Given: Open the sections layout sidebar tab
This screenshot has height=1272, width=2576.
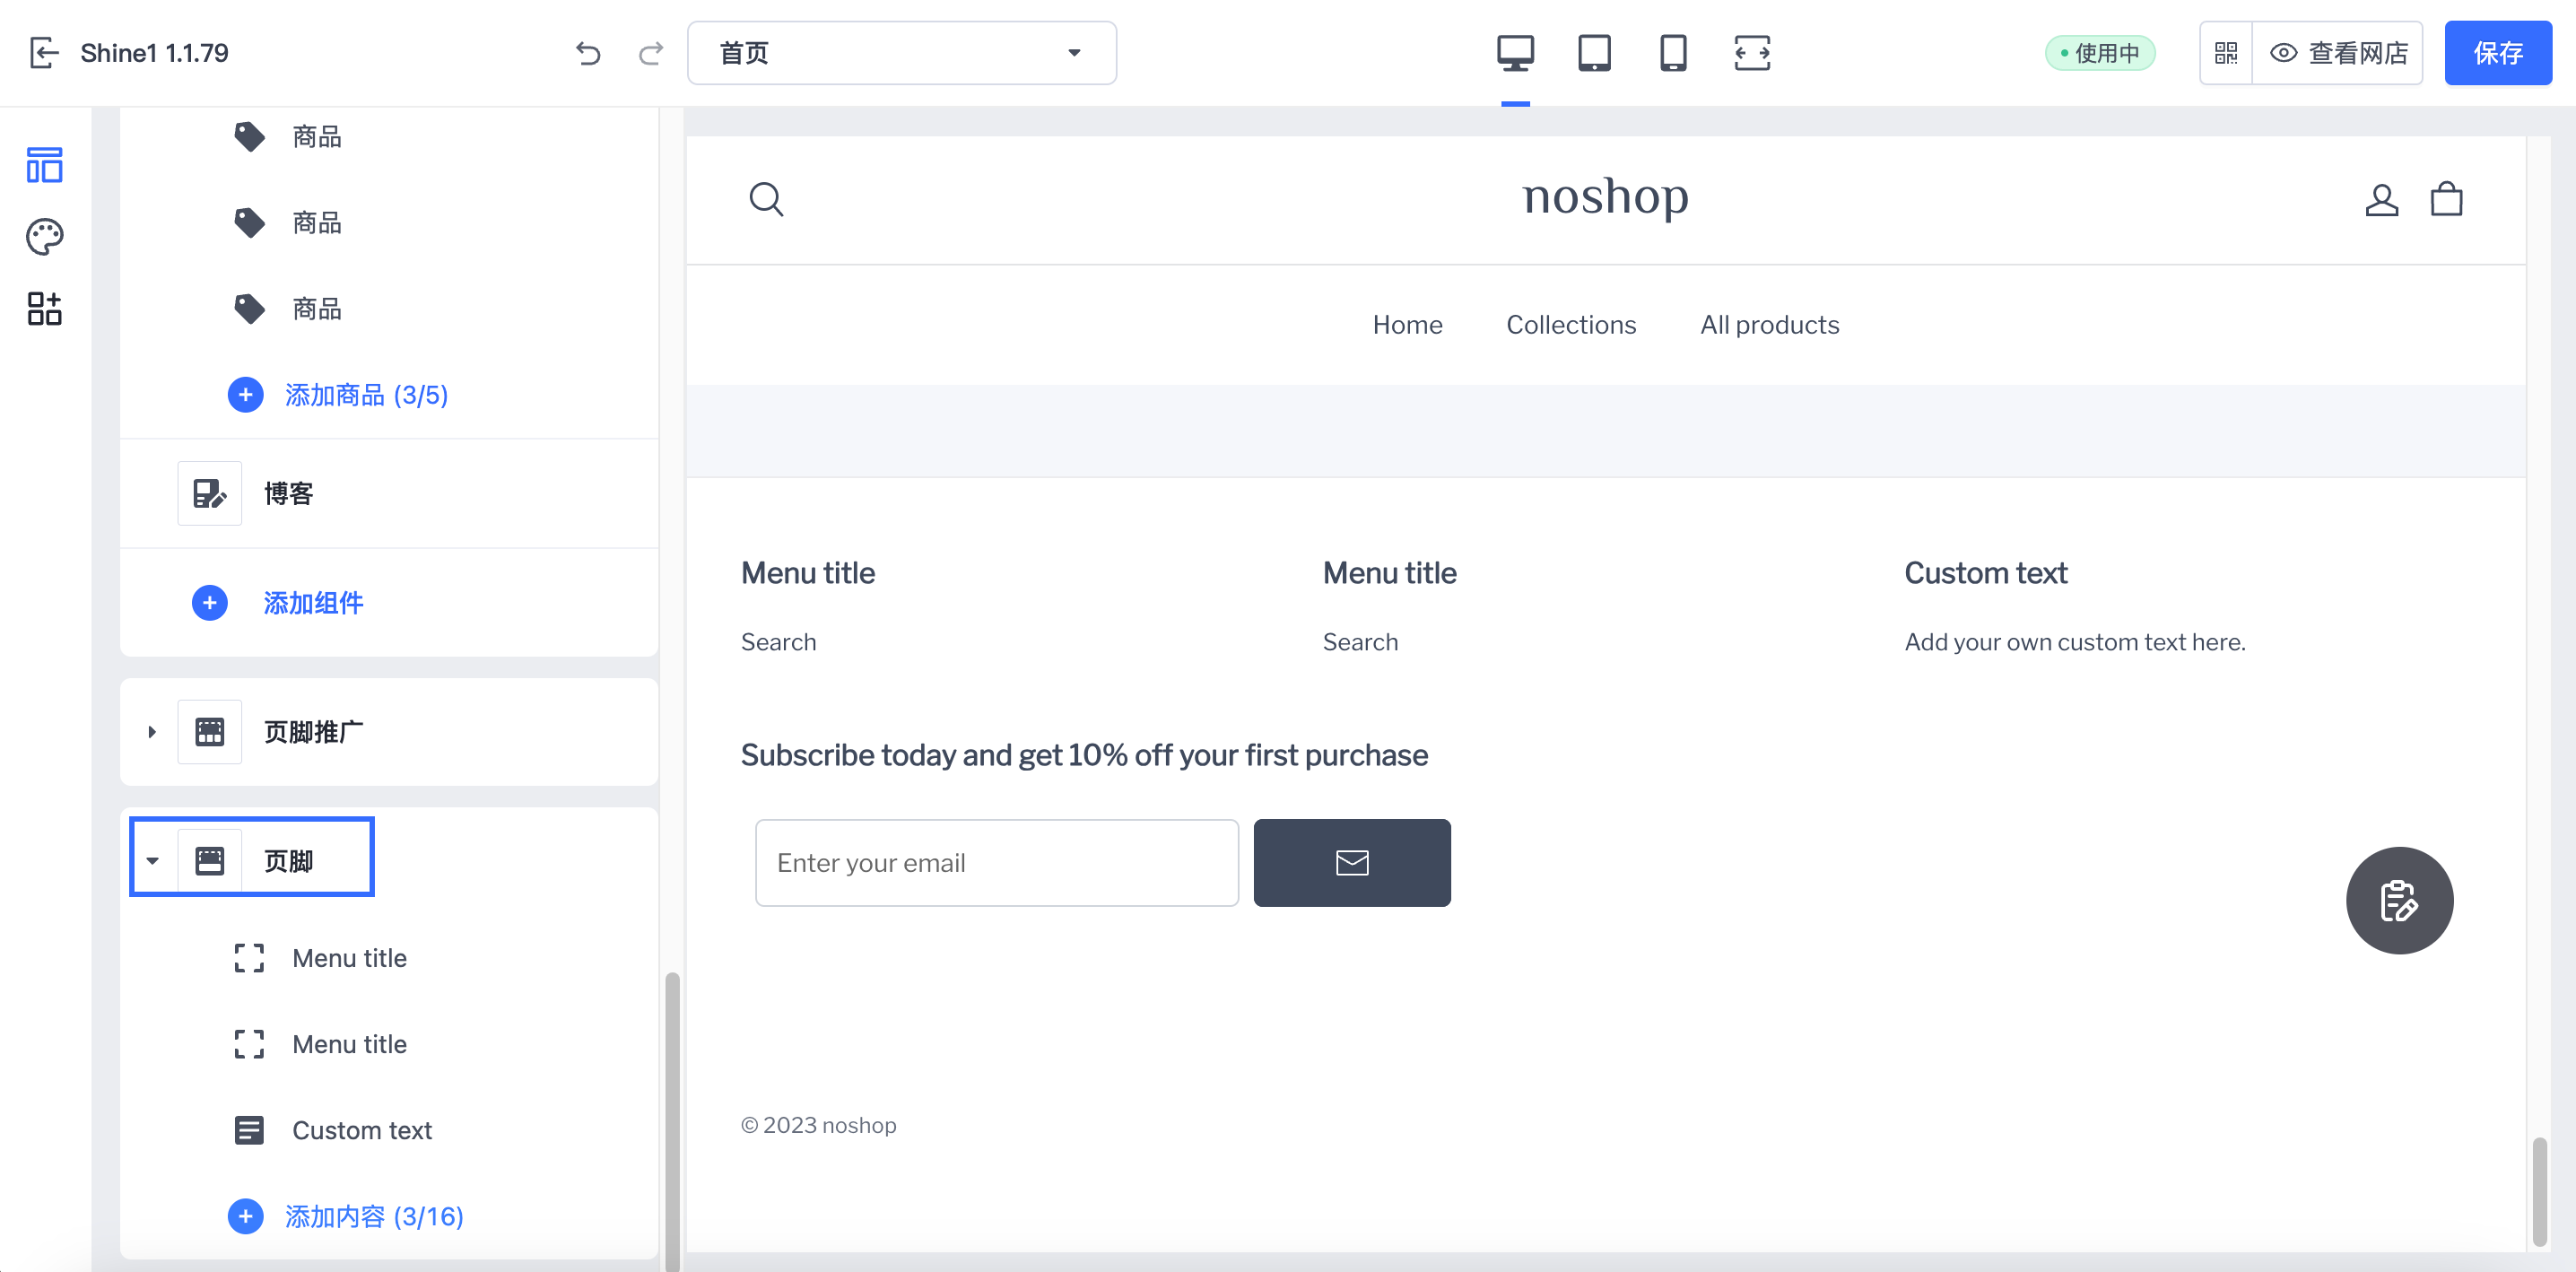Looking at the screenshot, I should pos(44,165).
